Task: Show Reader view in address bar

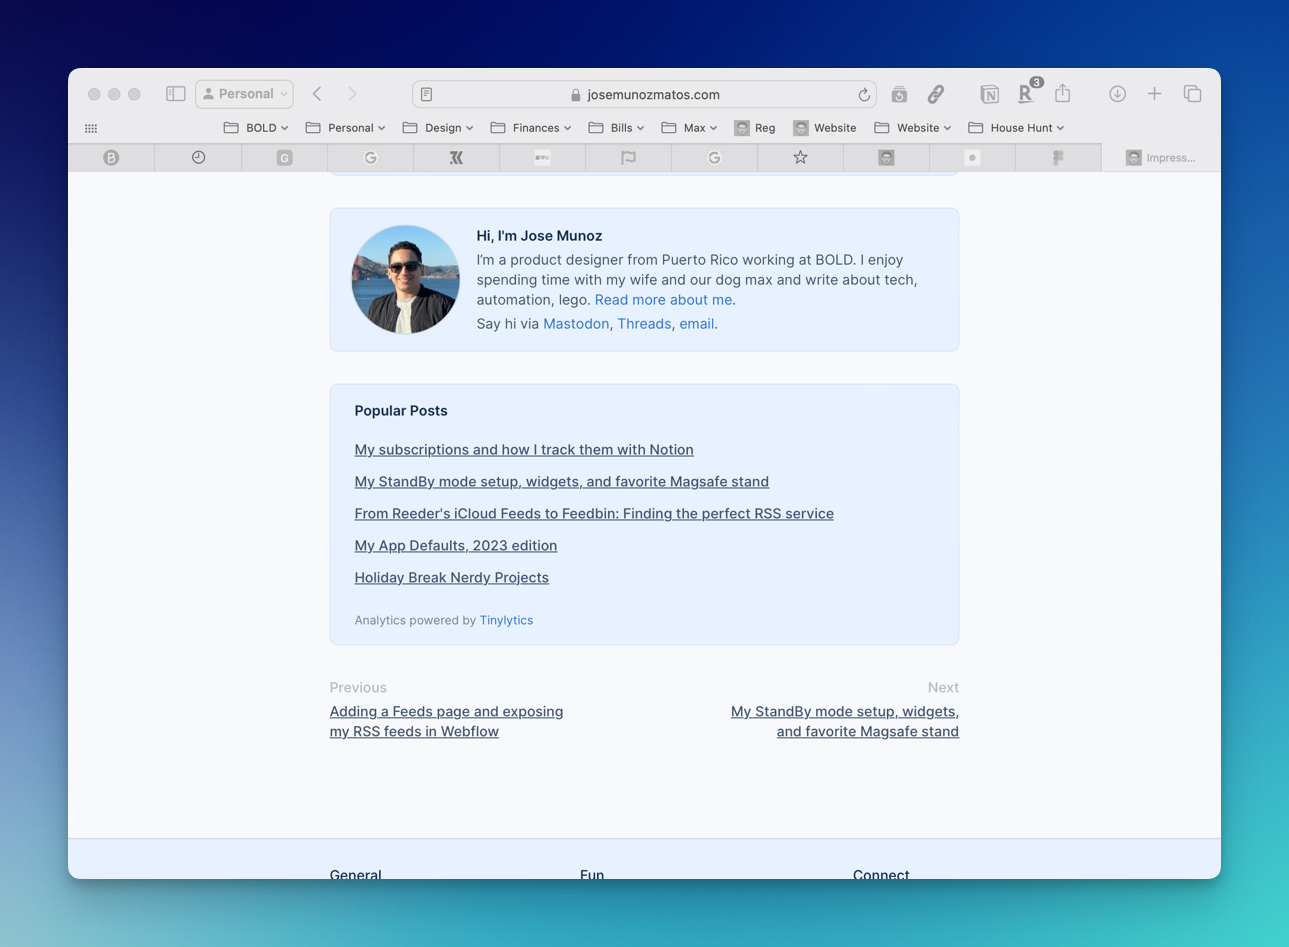Action: (x=427, y=95)
